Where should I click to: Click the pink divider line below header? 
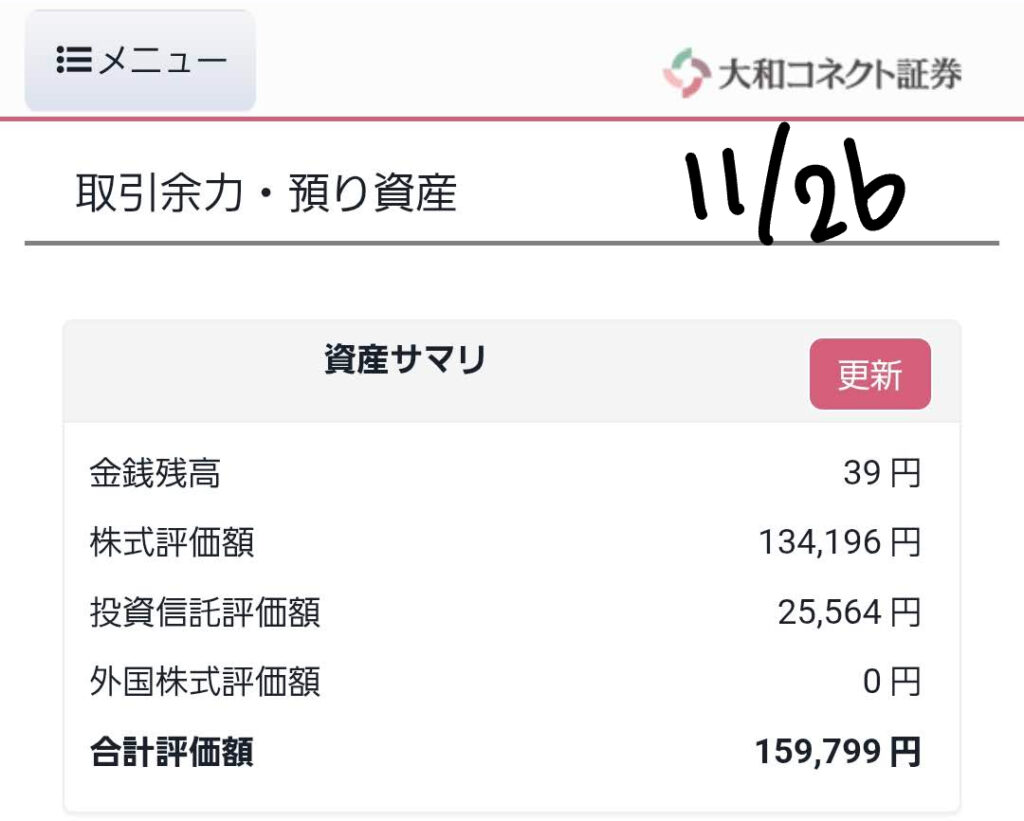(512, 119)
